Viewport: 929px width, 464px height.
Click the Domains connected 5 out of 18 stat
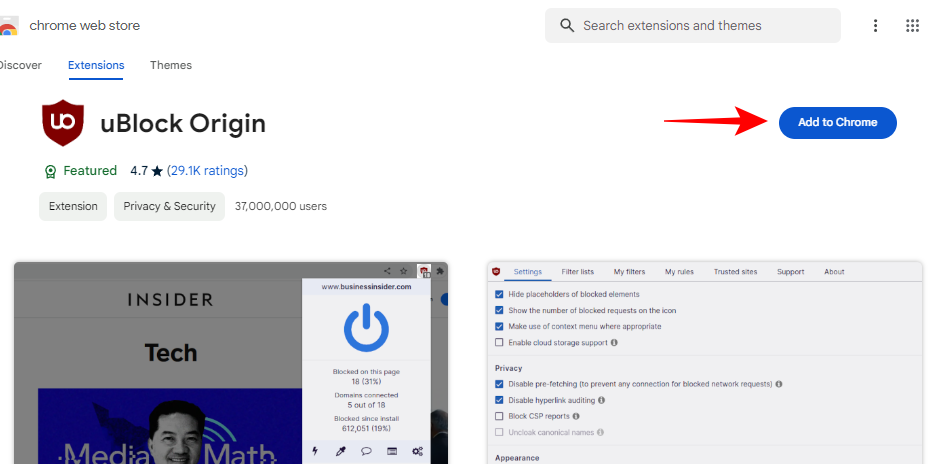pos(366,400)
